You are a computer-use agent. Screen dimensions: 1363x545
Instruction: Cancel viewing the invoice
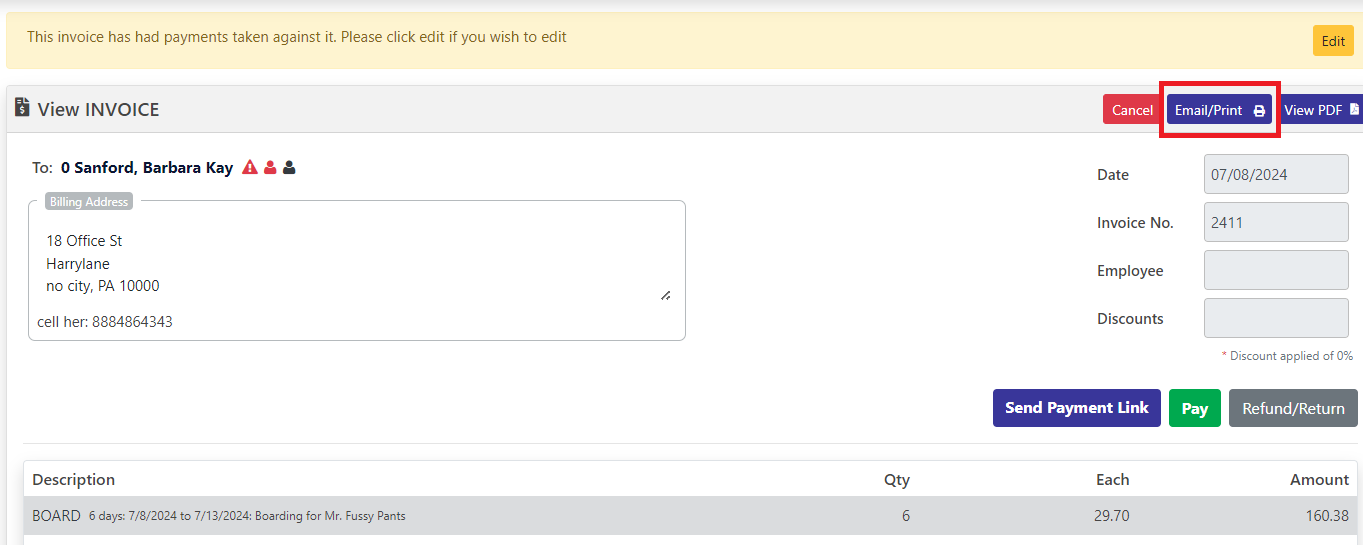[x=1132, y=110]
